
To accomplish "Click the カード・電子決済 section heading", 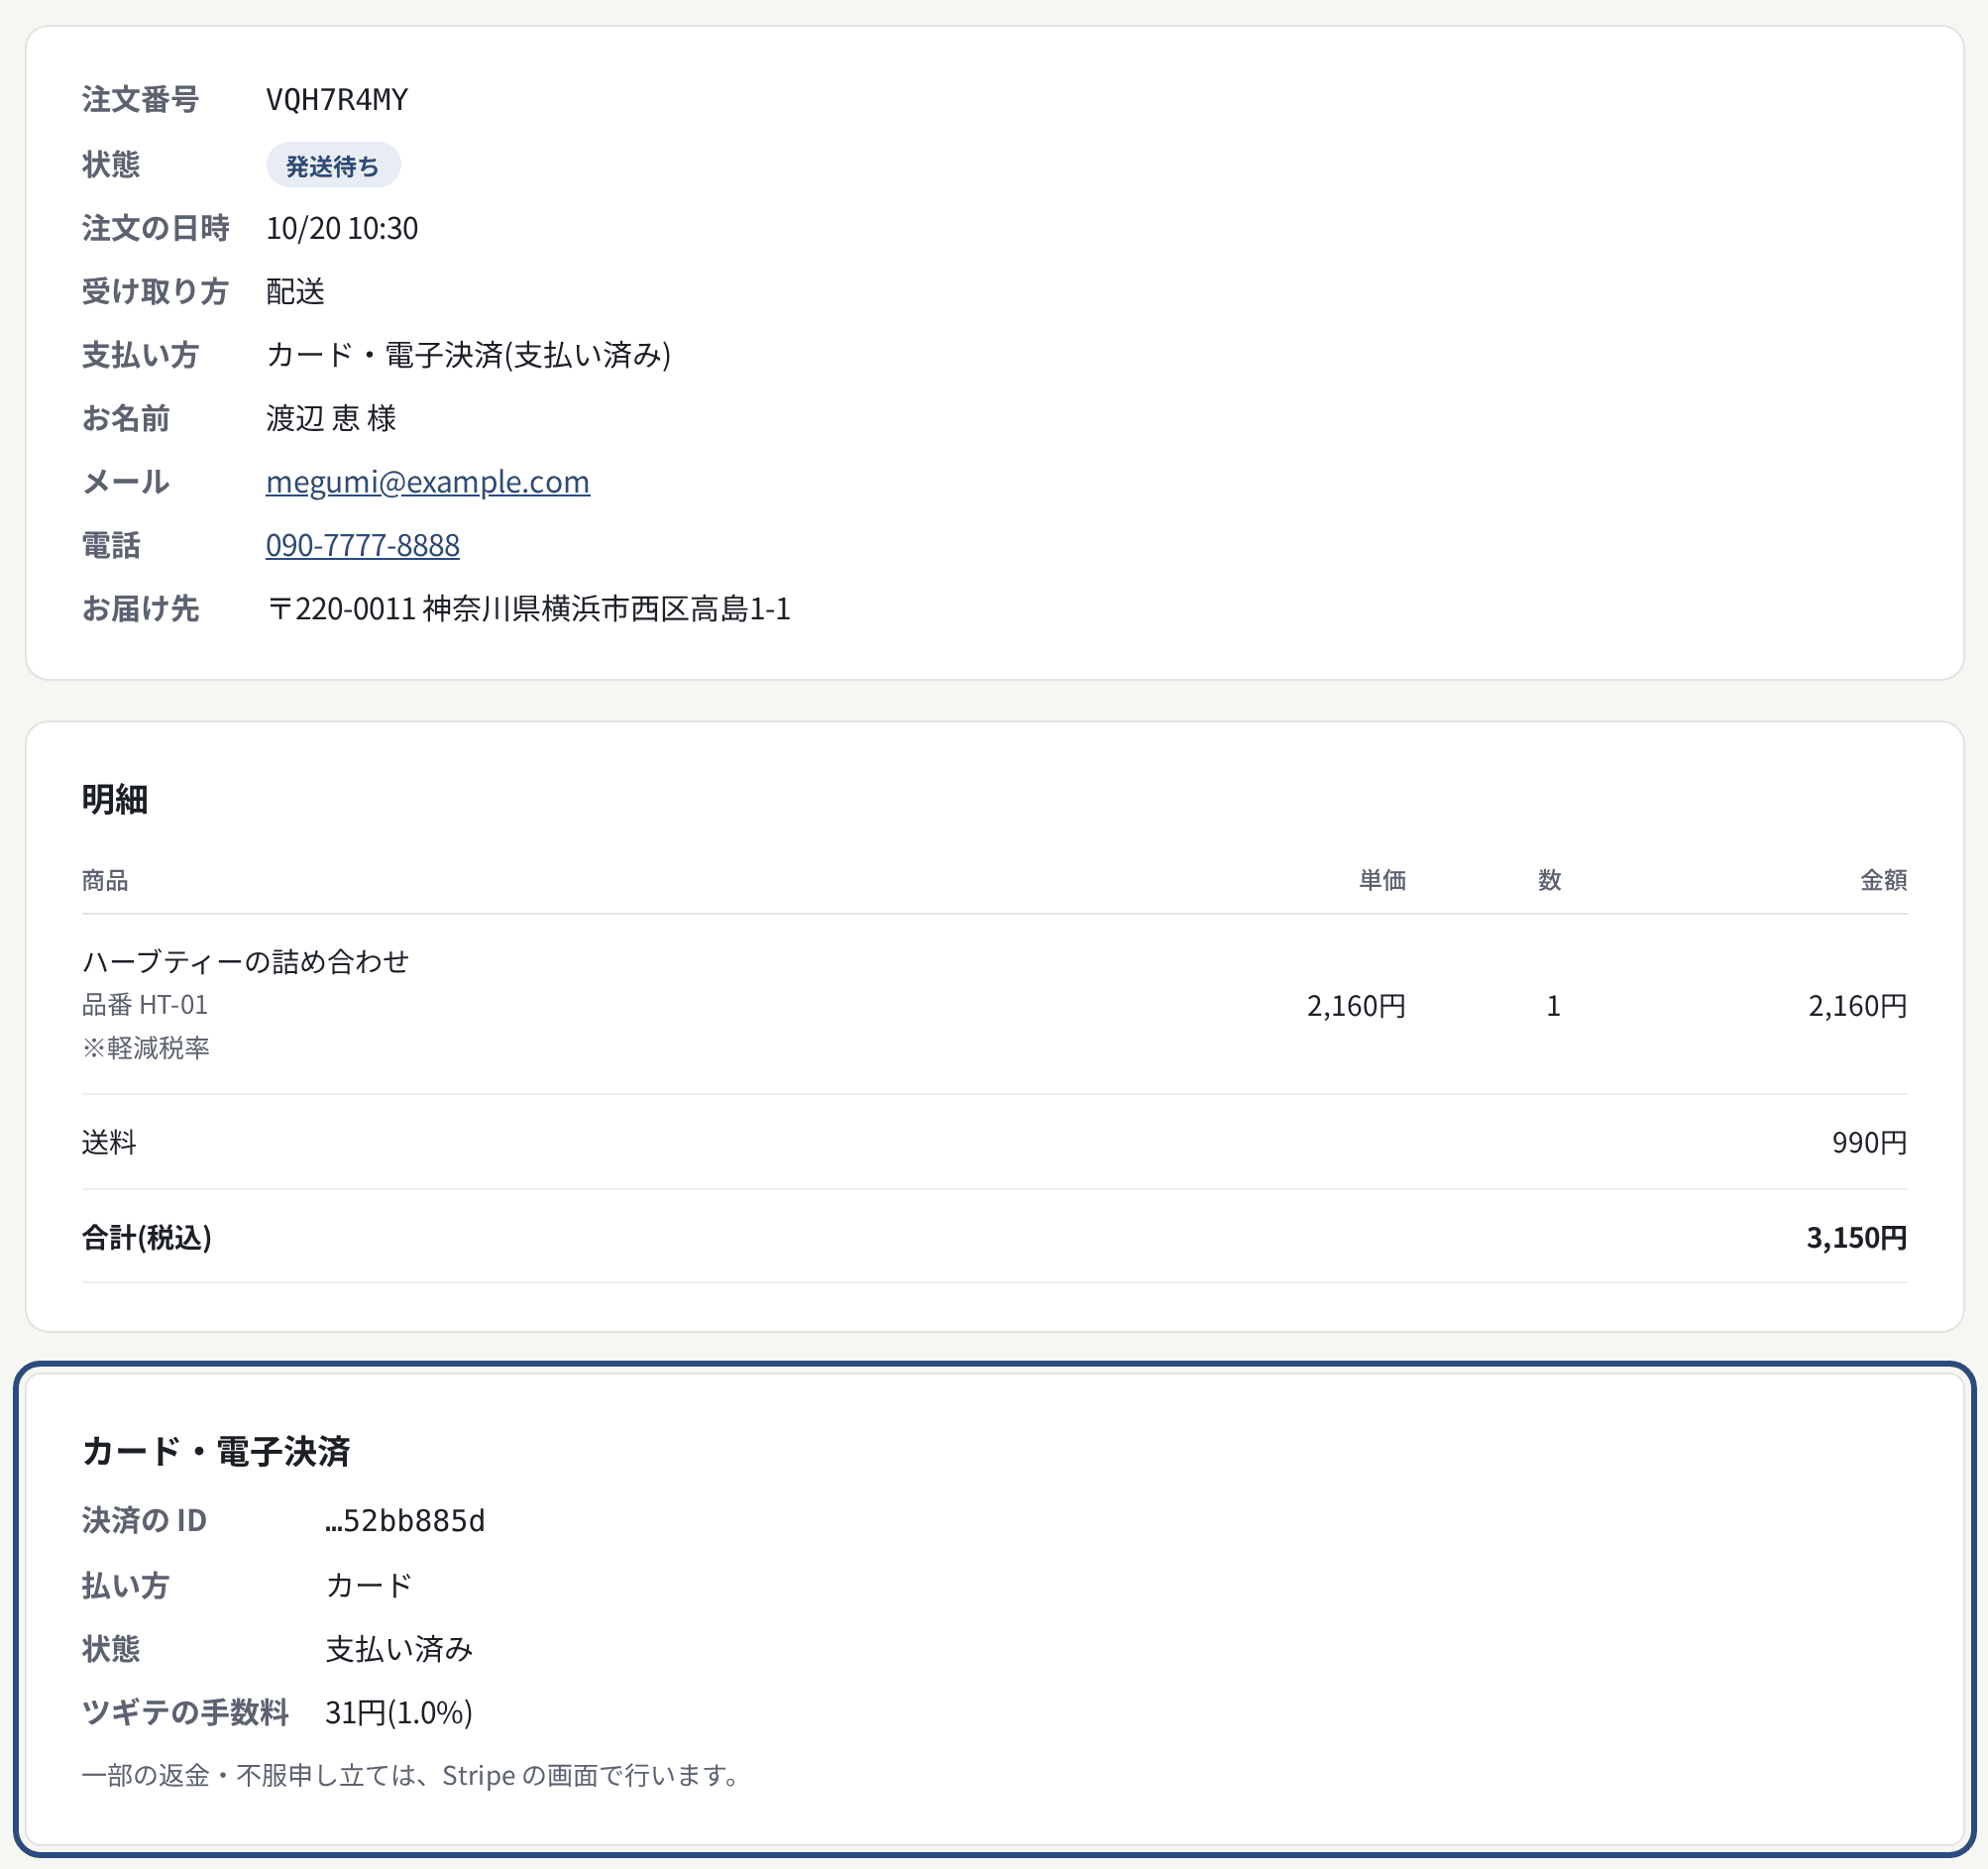I will [216, 1451].
